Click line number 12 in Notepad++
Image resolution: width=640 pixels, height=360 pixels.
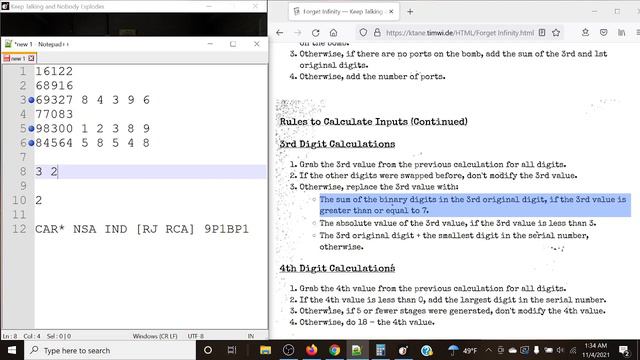pos(19,229)
